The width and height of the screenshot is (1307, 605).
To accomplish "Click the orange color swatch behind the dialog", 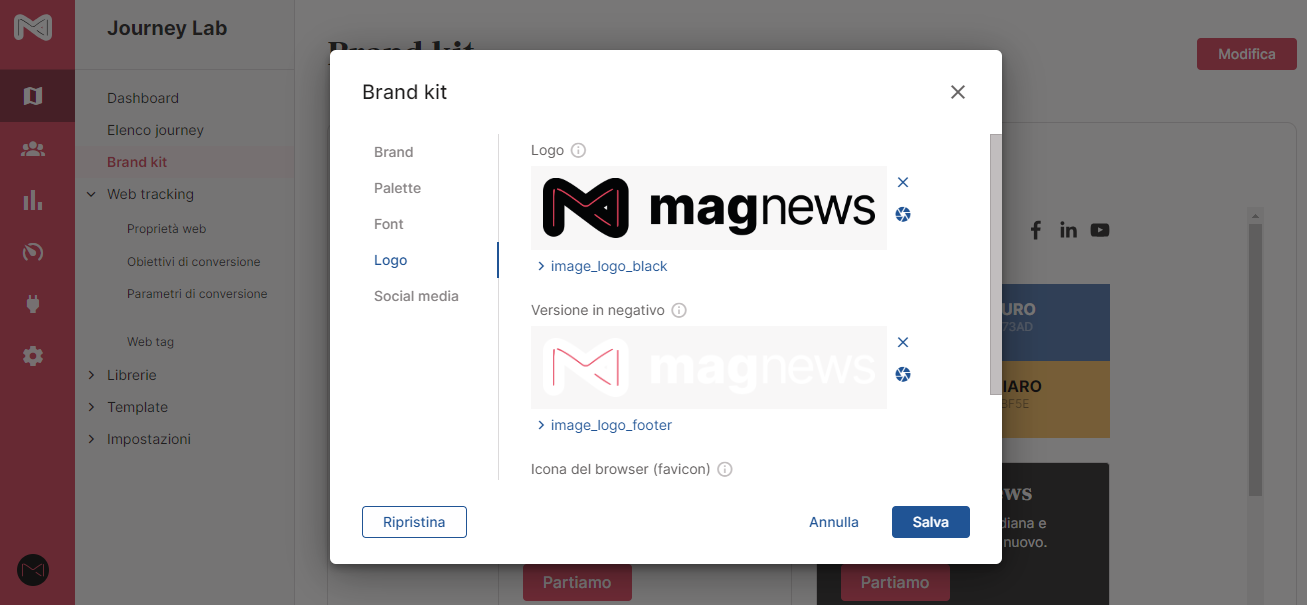I will click(x=1056, y=399).
